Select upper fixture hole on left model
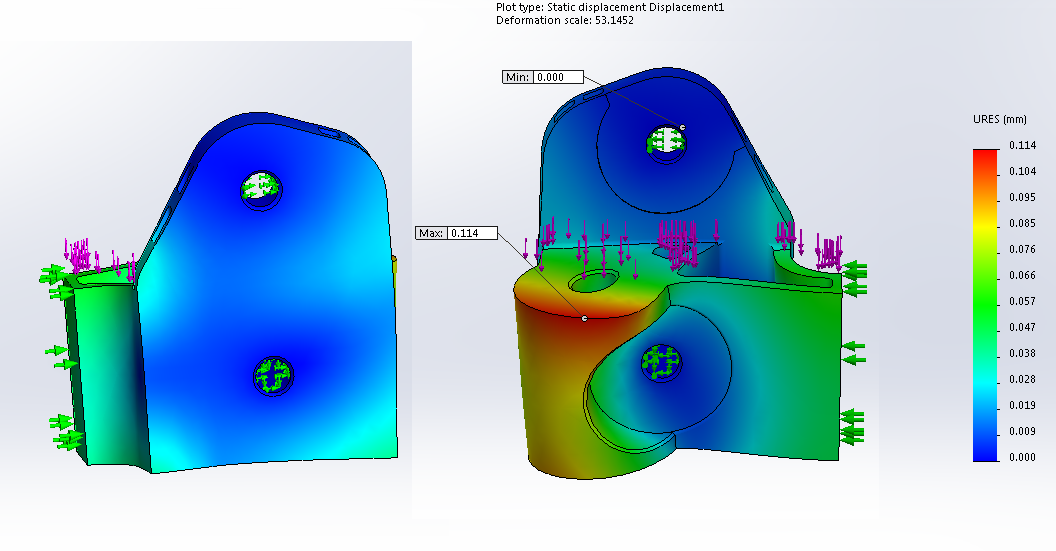 point(261,190)
